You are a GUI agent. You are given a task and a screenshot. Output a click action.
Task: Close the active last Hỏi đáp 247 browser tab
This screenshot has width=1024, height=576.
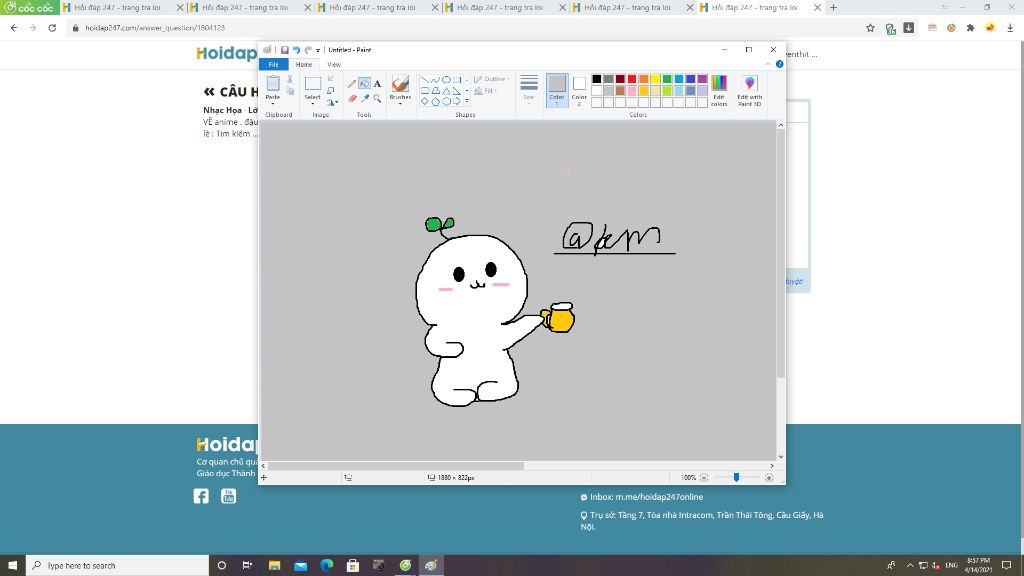817,8
